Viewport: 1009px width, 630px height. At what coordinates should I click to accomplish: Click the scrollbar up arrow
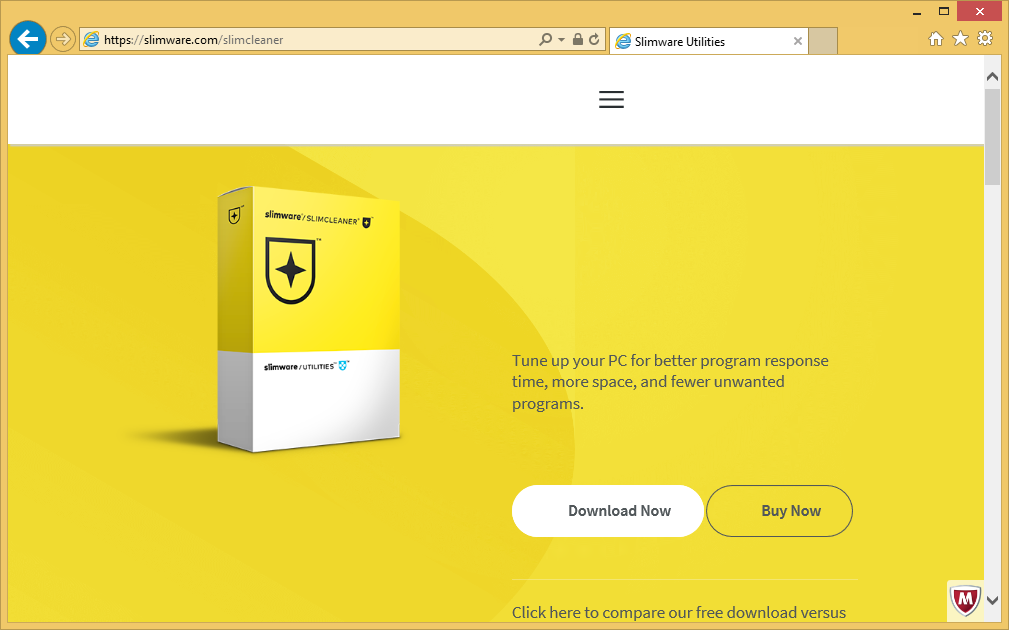coord(992,76)
